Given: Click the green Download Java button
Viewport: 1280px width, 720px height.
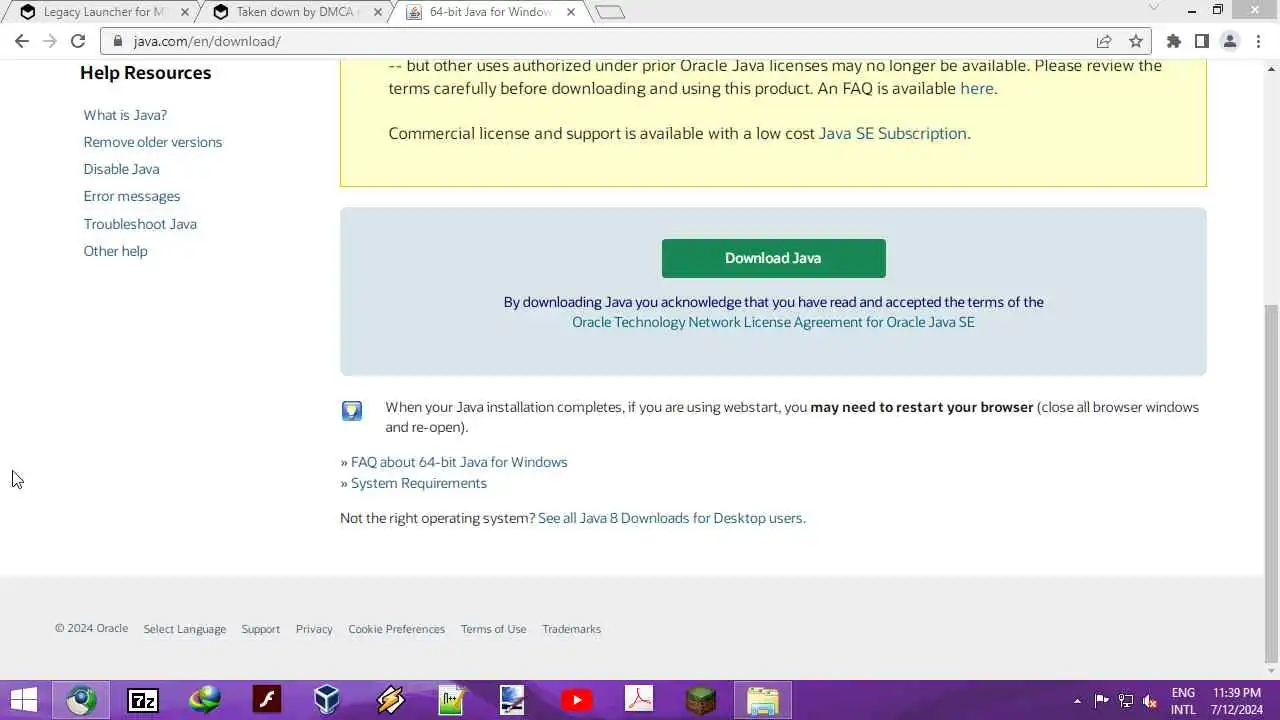Looking at the screenshot, I should 773,258.
